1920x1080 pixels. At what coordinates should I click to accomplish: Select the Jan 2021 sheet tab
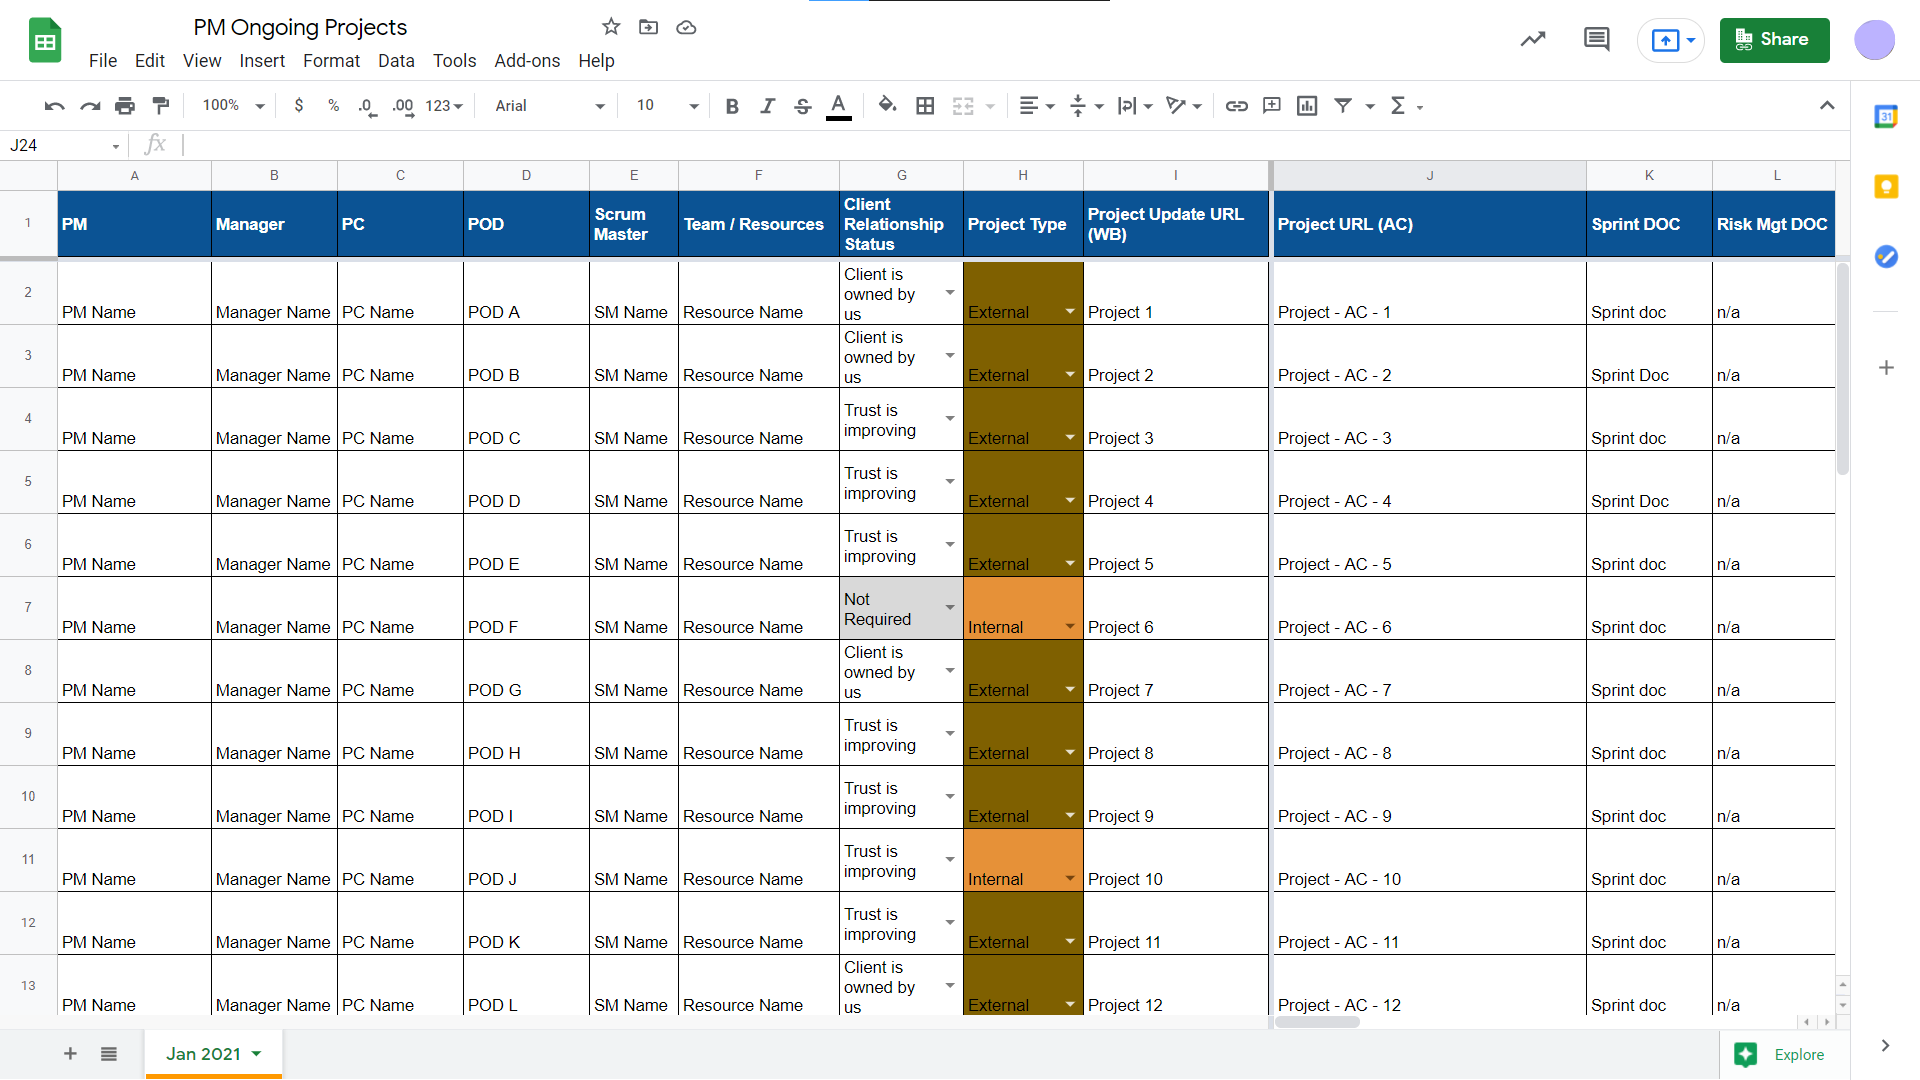click(205, 1054)
